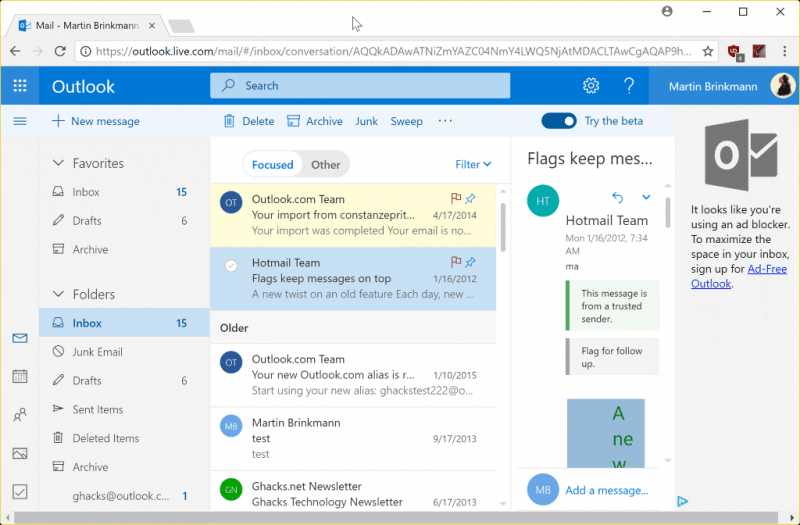
Task: Compose a New message
Action: coord(95,121)
